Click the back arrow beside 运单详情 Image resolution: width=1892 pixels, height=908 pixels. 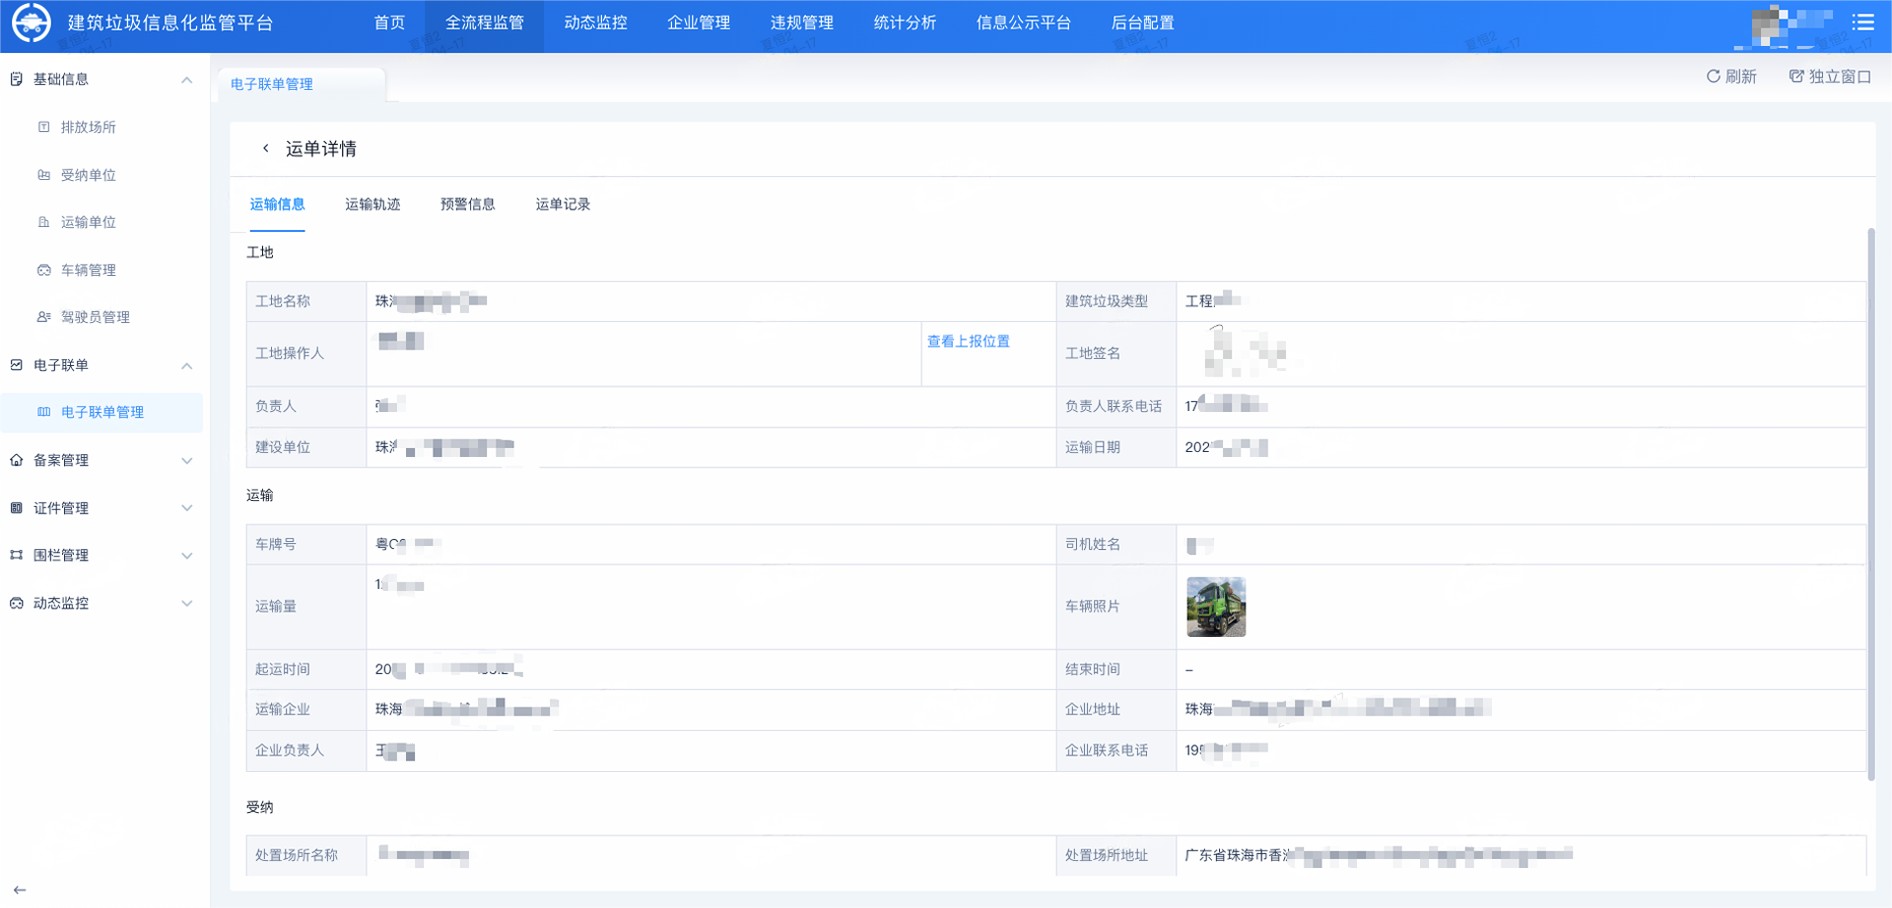click(x=266, y=148)
